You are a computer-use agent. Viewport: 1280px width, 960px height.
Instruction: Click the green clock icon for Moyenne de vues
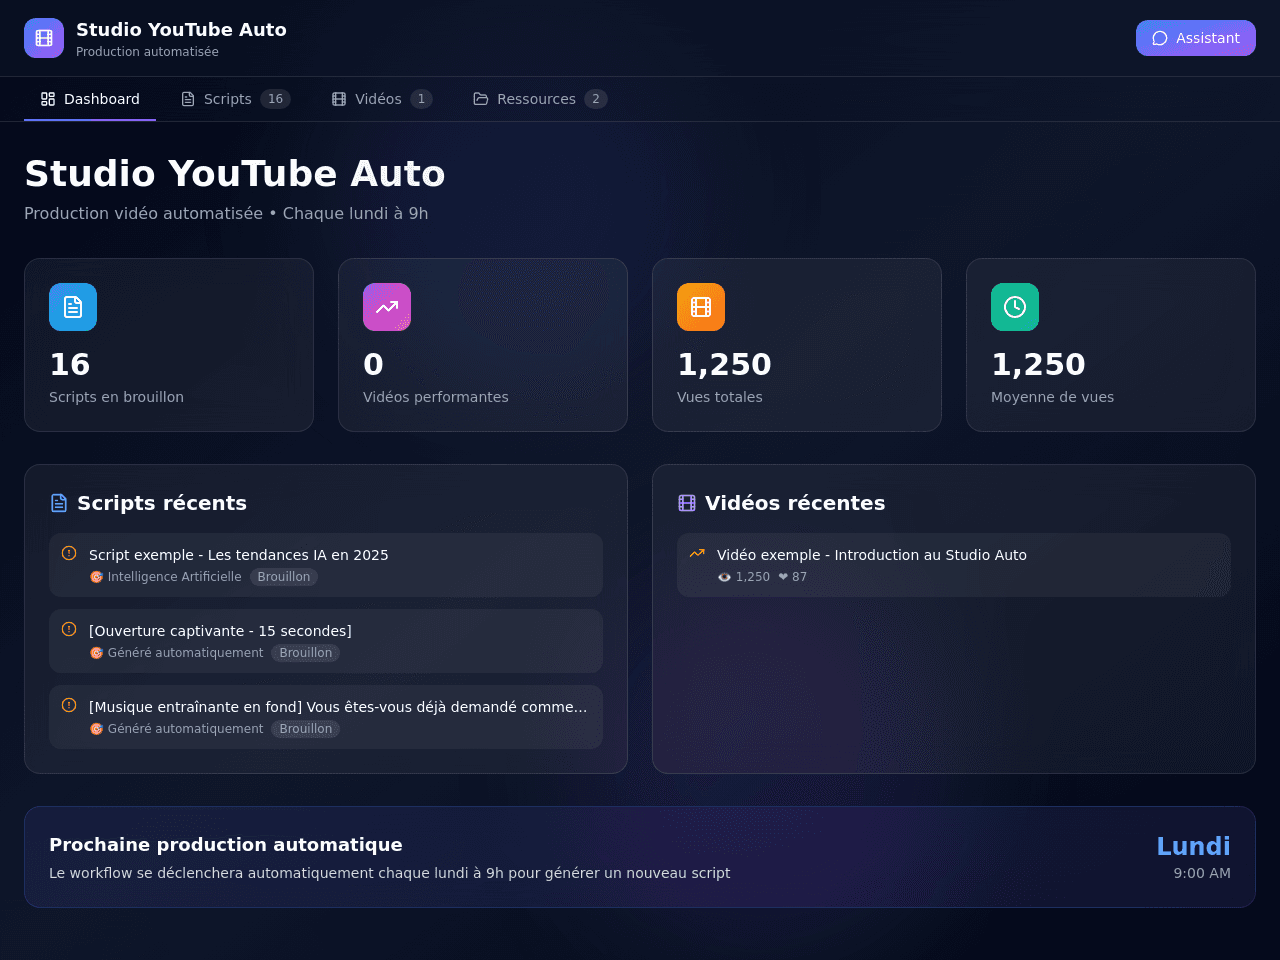pos(1015,307)
